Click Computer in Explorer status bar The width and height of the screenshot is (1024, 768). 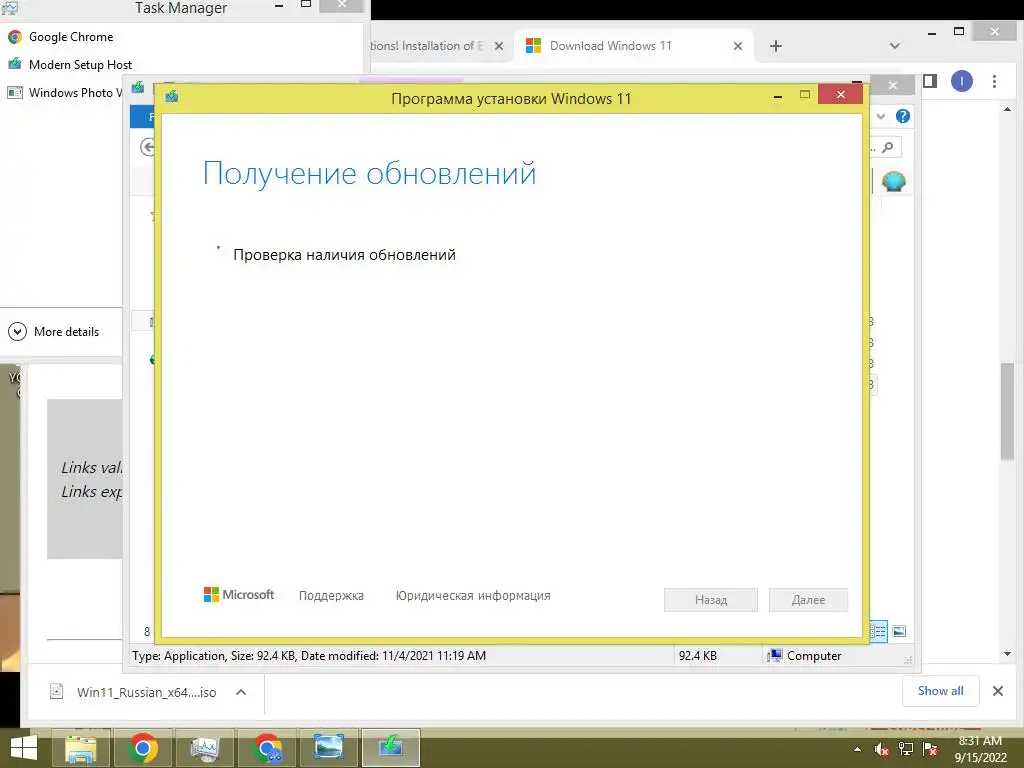pyautogui.click(x=805, y=656)
